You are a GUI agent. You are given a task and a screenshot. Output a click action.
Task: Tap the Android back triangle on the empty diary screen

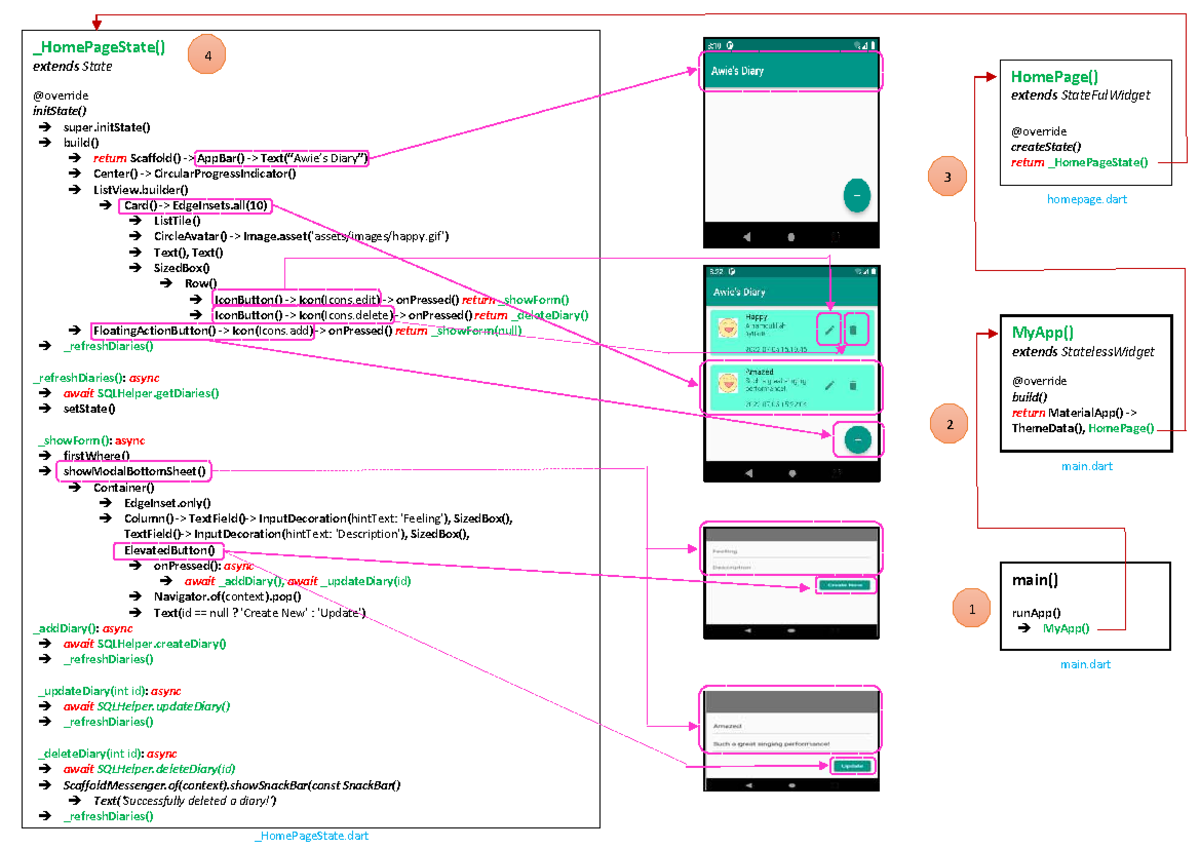[x=747, y=236]
